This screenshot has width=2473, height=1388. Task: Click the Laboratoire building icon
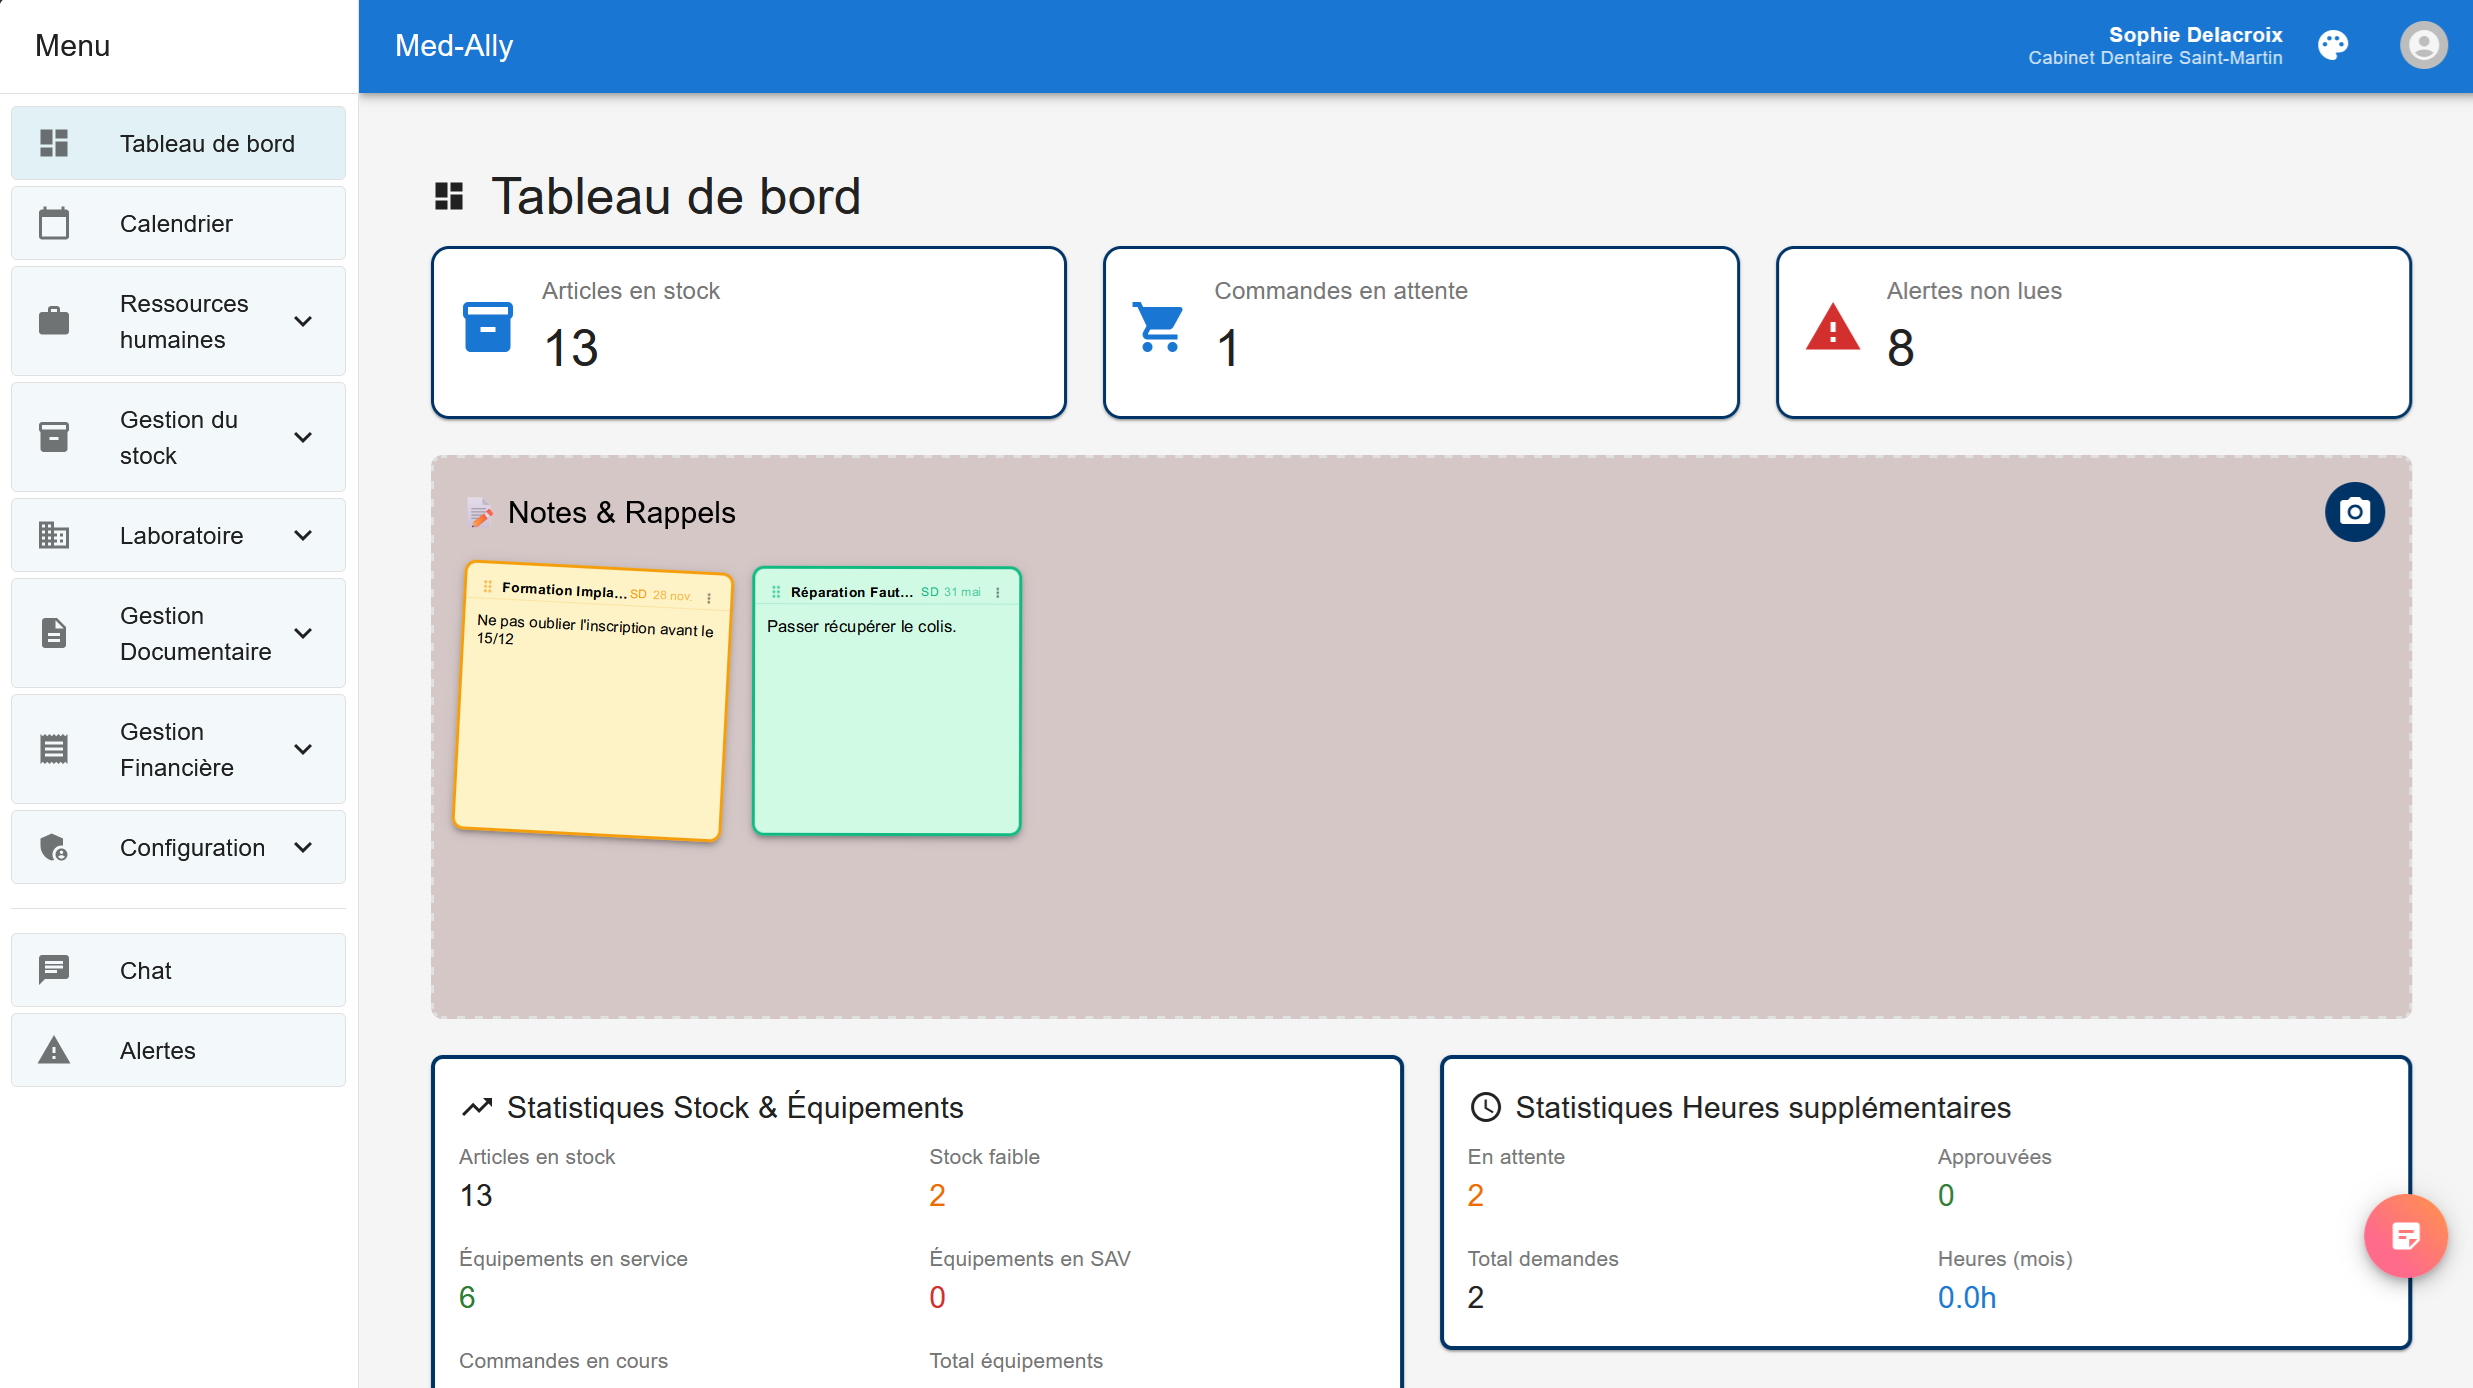54,535
